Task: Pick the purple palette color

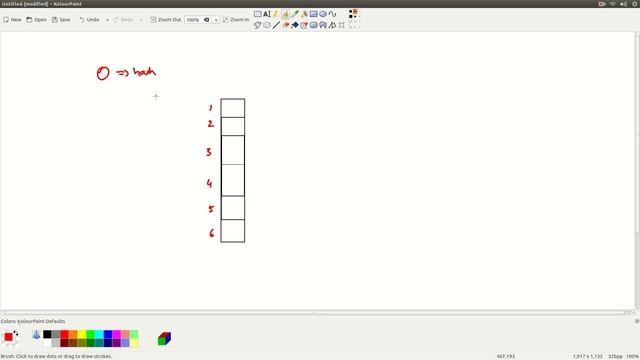Action: click(116, 343)
